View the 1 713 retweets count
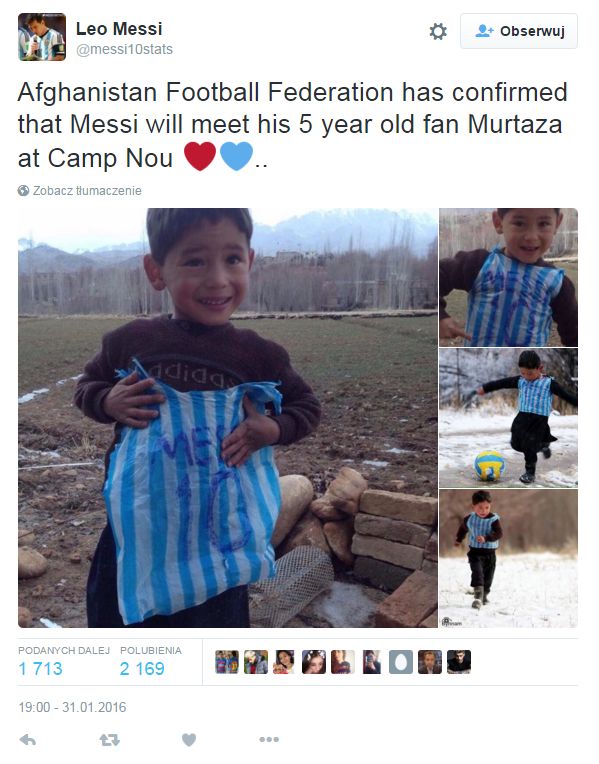The image size is (599, 764). [40, 668]
